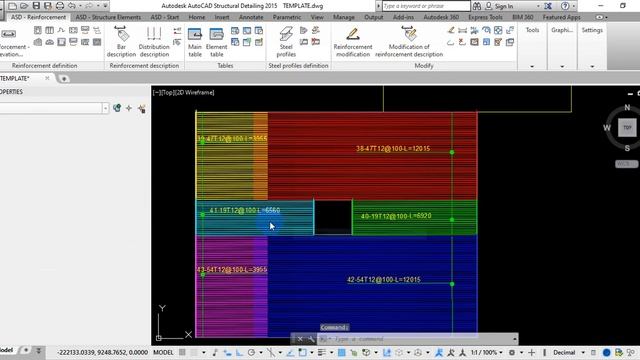Open the Annotate ribbon tab

(251, 17)
